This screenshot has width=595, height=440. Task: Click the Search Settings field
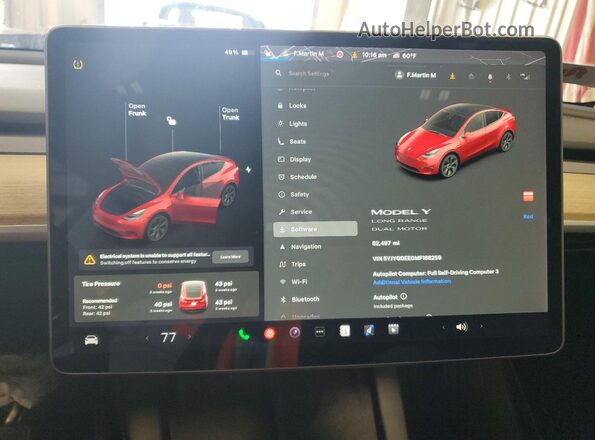point(309,73)
